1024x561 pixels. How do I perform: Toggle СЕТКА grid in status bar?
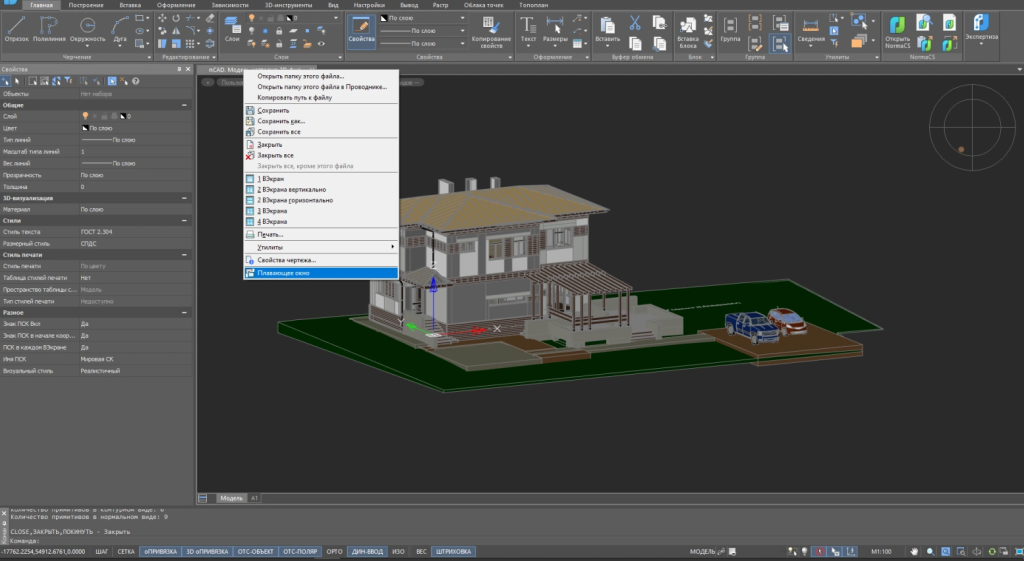click(126, 551)
